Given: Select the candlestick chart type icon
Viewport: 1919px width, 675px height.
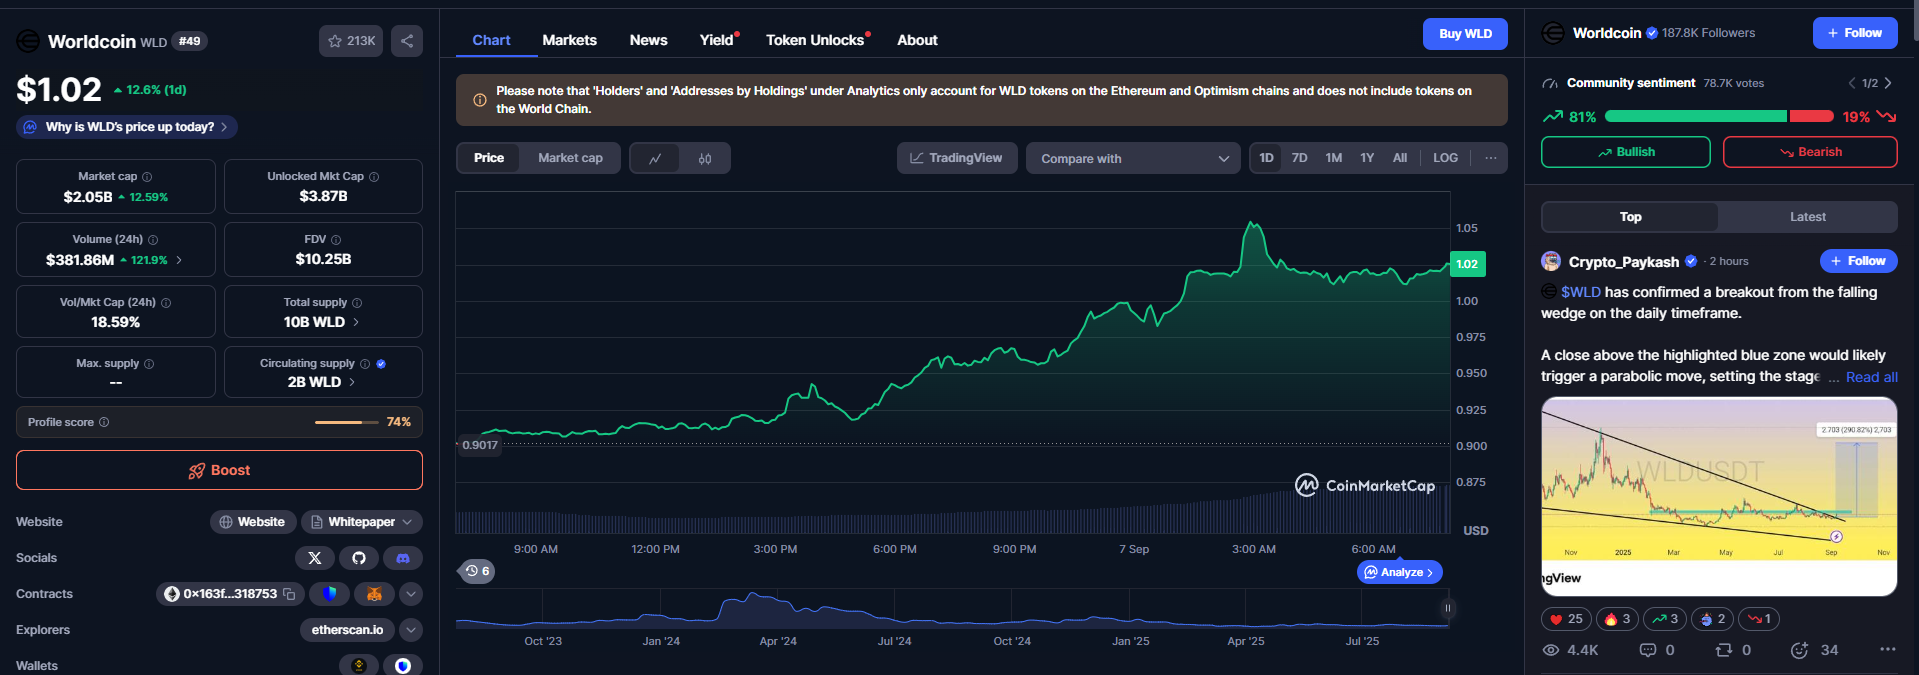Looking at the screenshot, I should (705, 158).
